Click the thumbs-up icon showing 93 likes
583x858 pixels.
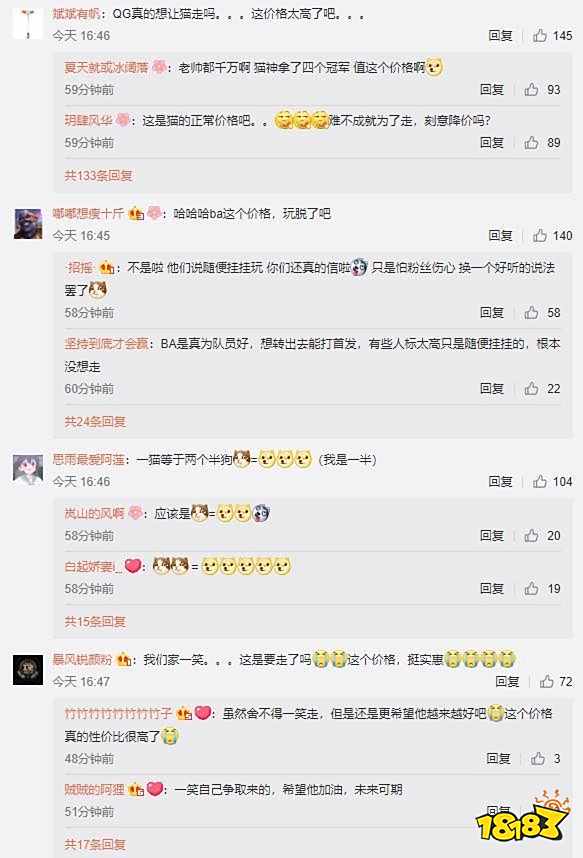point(531,89)
